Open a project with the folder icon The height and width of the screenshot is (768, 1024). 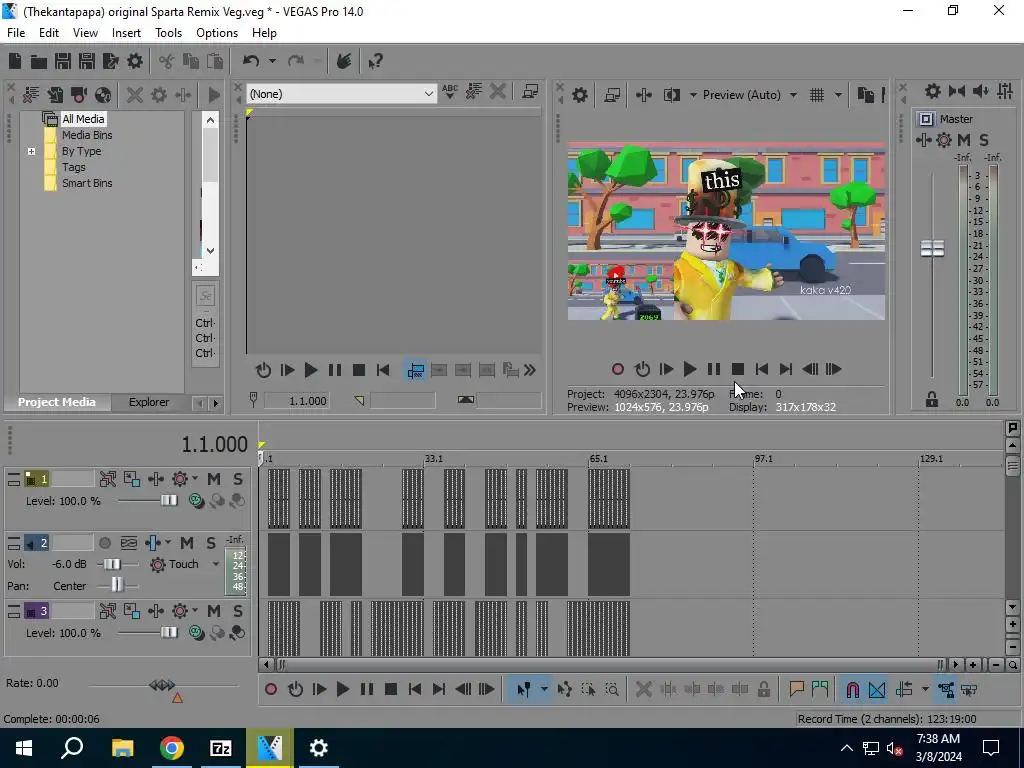point(39,61)
